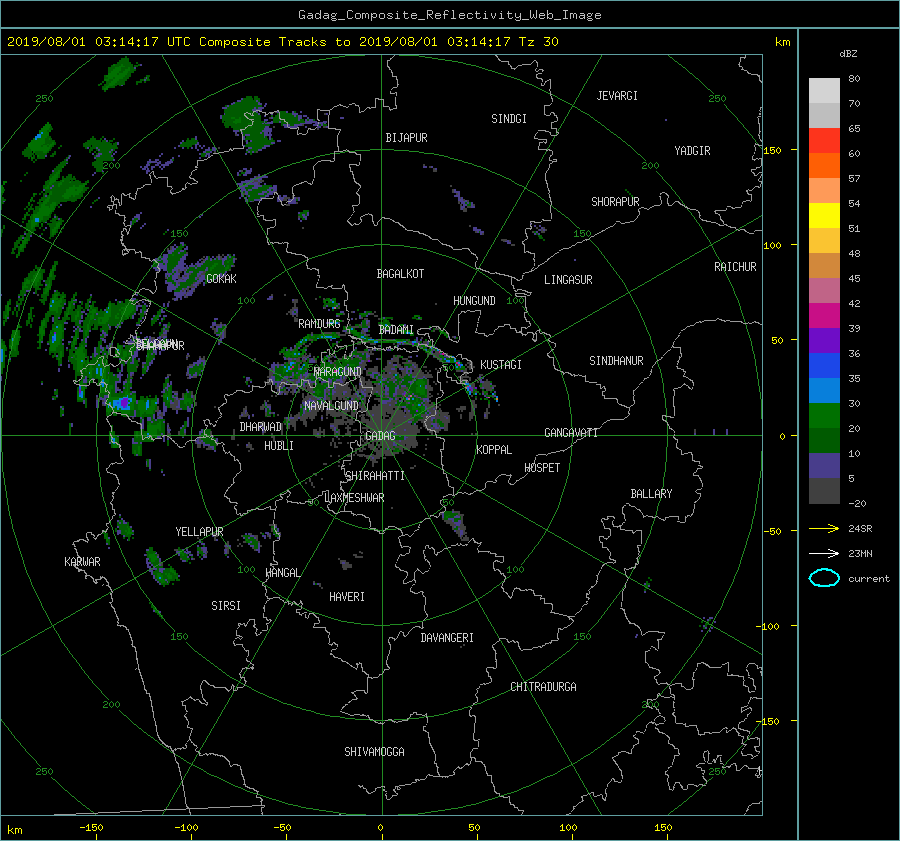
Task: Select the red 65 dBZ color swatch
Action: (x=824, y=140)
